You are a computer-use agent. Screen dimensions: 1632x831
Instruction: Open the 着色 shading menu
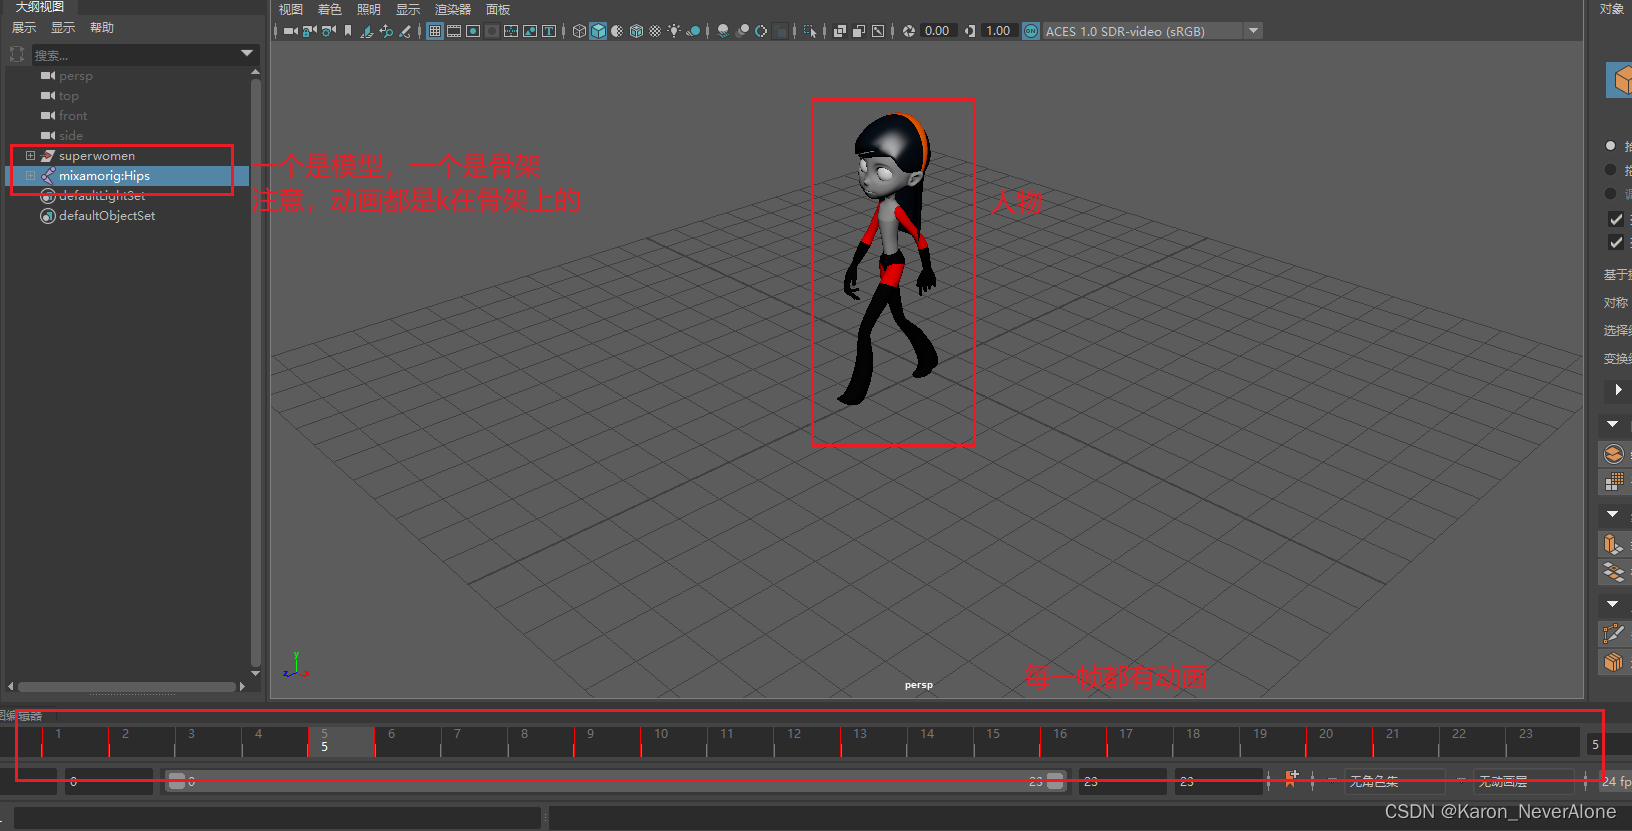click(x=329, y=9)
